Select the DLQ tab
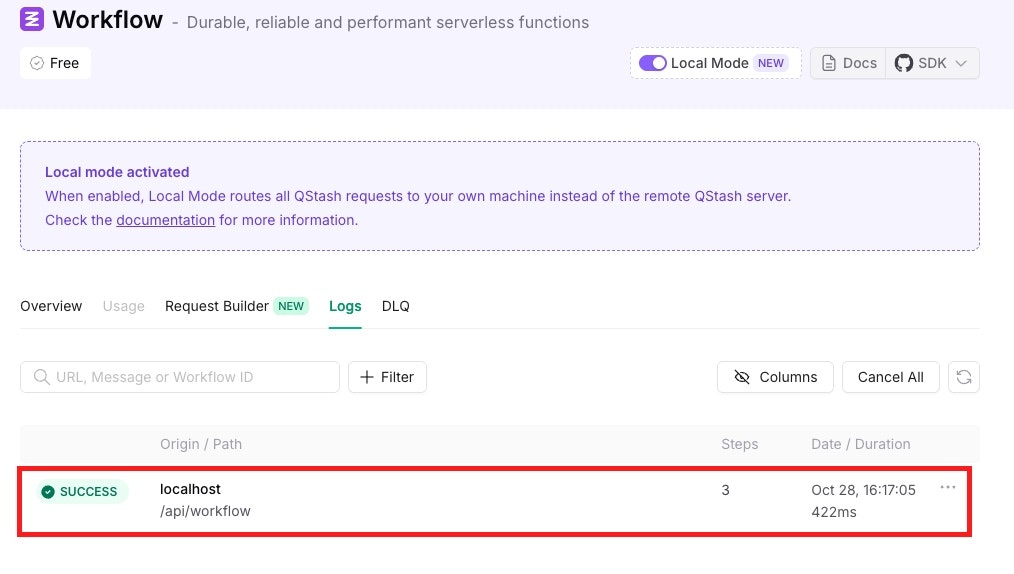1014x574 pixels. click(x=396, y=306)
